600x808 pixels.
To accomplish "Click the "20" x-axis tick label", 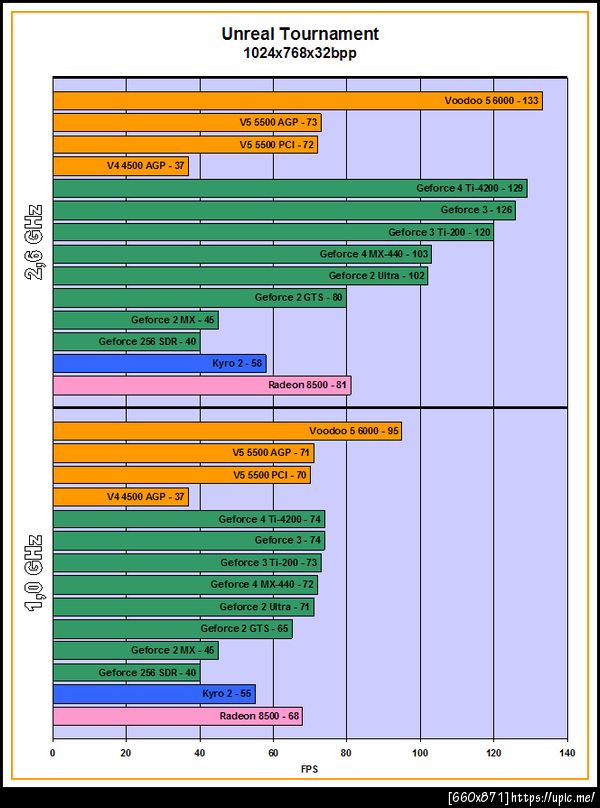I will (126, 753).
